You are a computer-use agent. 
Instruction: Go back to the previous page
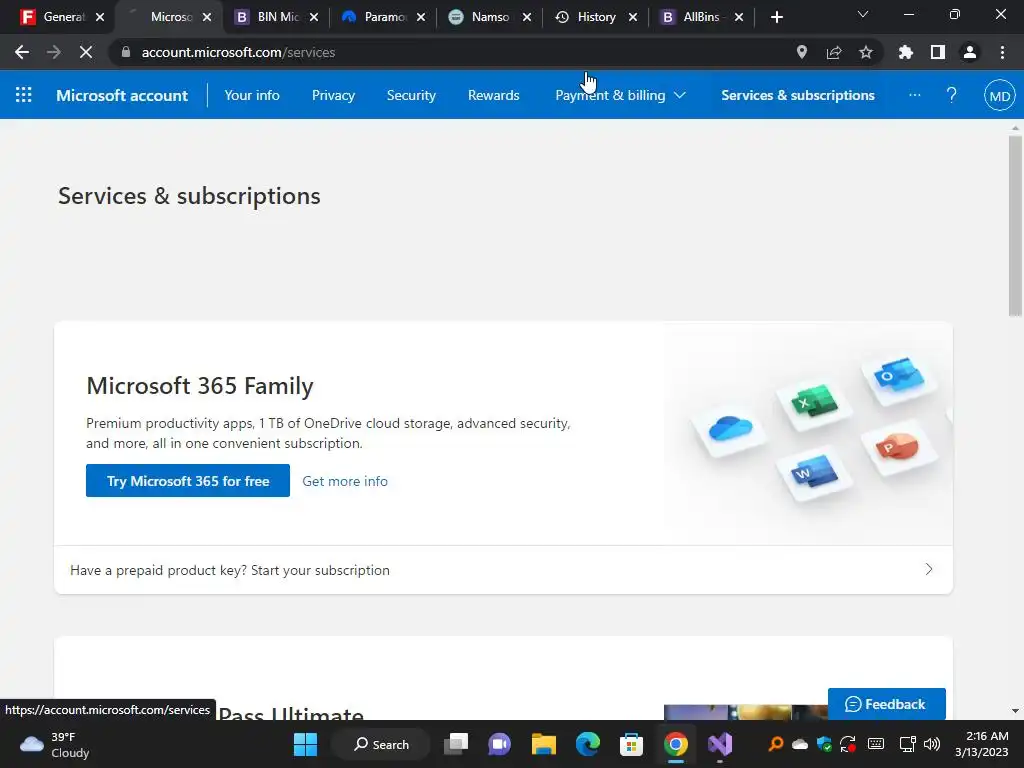(x=22, y=52)
